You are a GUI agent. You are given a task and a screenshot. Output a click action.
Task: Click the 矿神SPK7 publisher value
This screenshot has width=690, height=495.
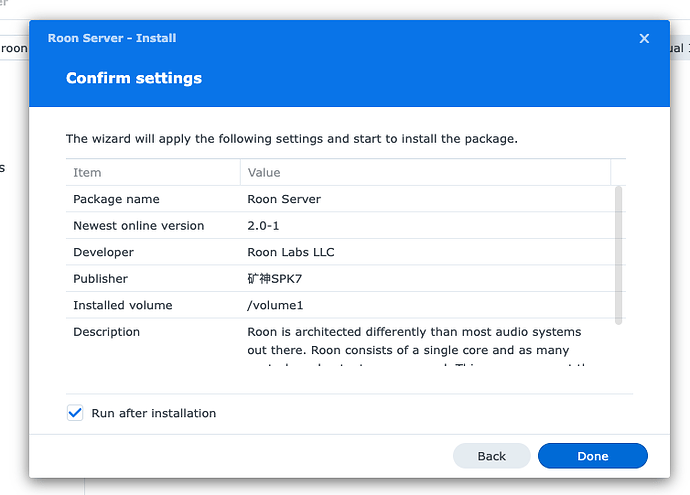[x=274, y=279]
